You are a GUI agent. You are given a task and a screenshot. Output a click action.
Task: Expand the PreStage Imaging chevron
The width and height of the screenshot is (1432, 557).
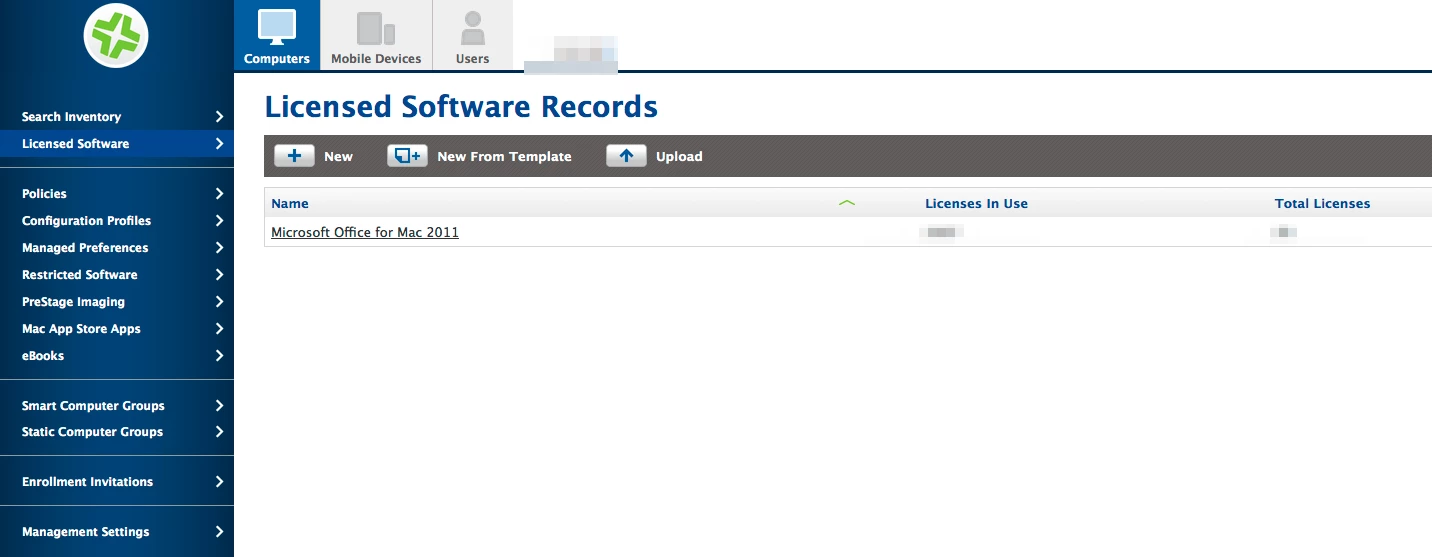(219, 302)
